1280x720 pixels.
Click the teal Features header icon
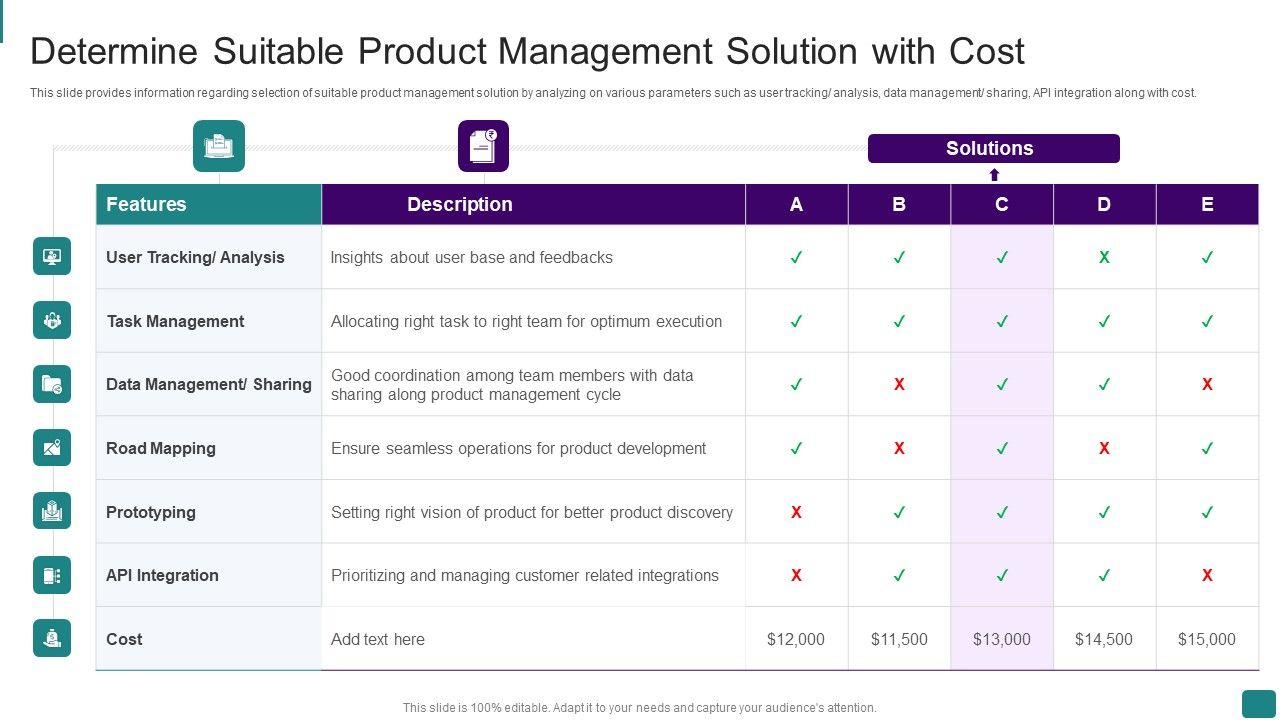pyautogui.click(x=219, y=146)
